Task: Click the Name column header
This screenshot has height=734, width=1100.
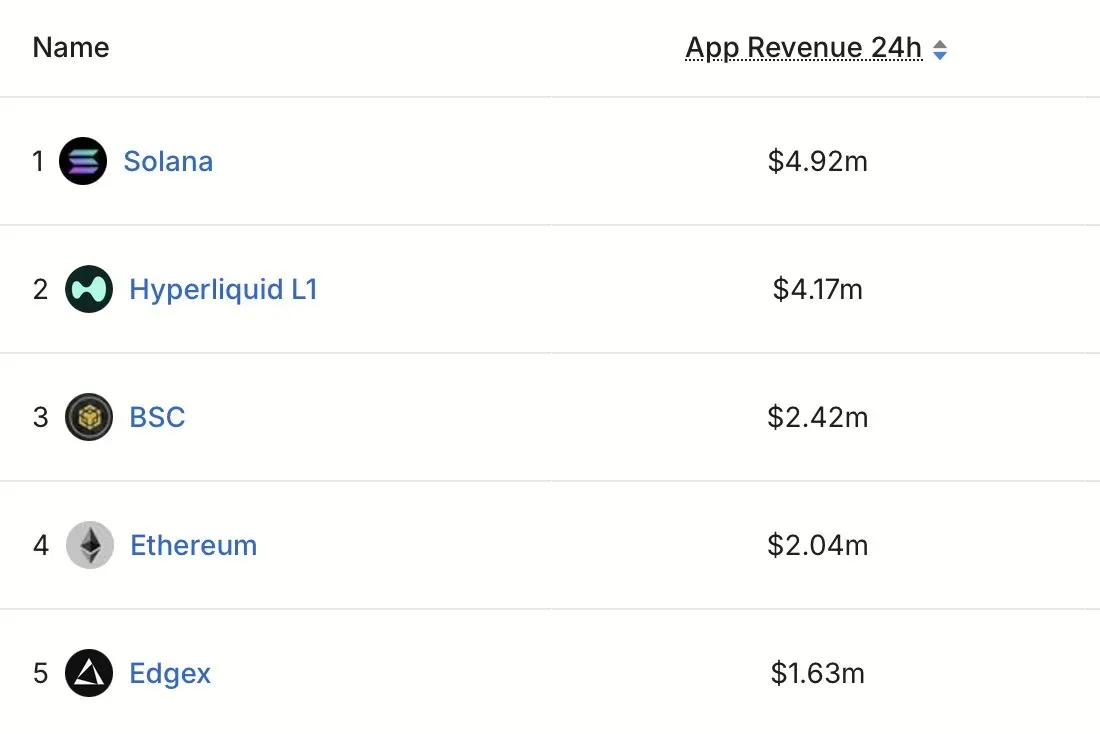Action: coord(71,47)
